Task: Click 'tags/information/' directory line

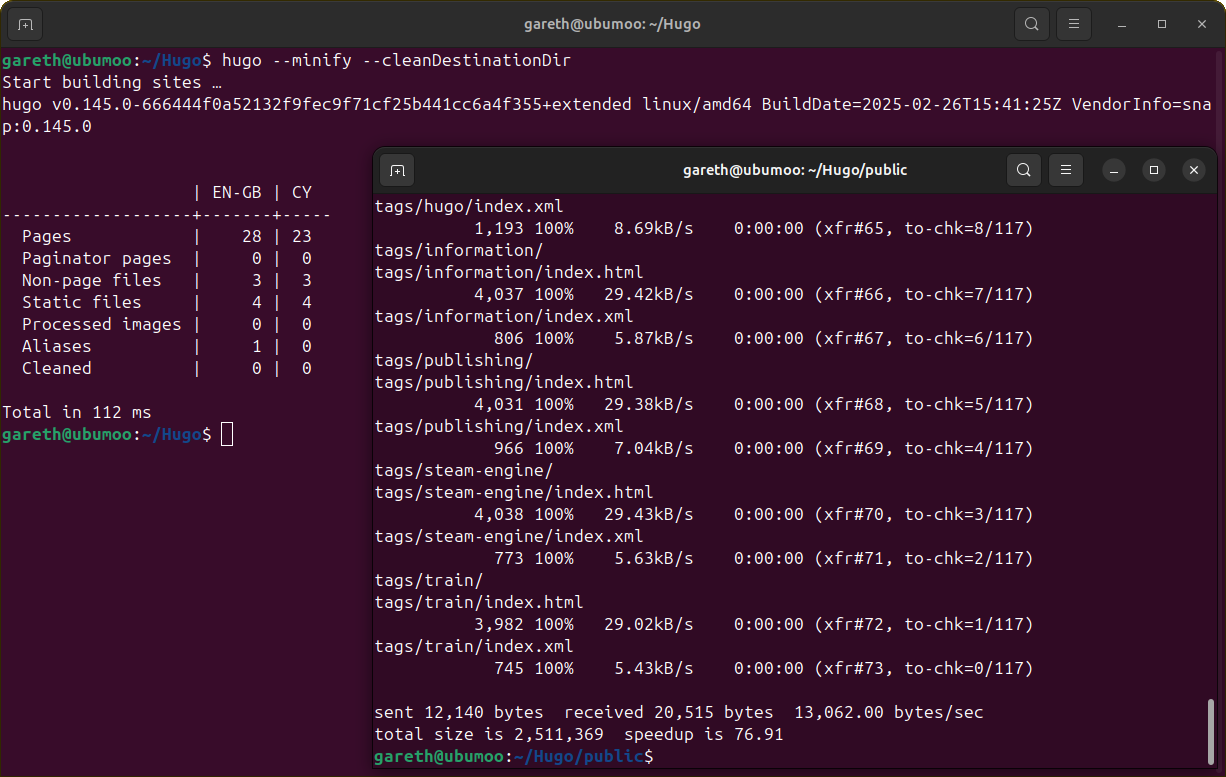Action: coord(459,250)
